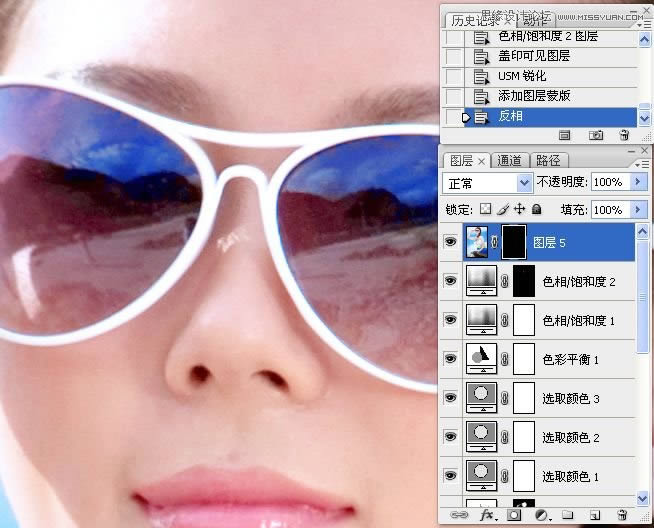Hide the 选取颜色 2 layer

(x=450, y=436)
